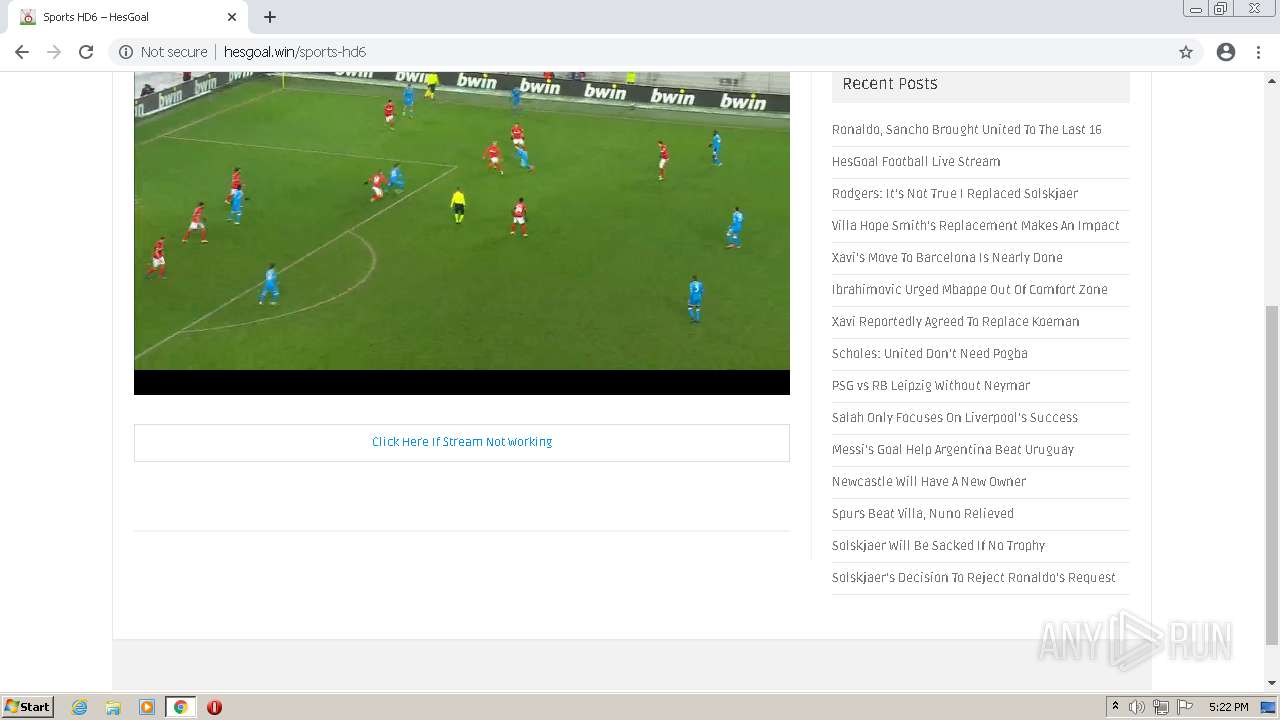Open Xavi's Move To Barcelona post
Viewport: 1280px width, 720px height.
(x=947, y=258)
